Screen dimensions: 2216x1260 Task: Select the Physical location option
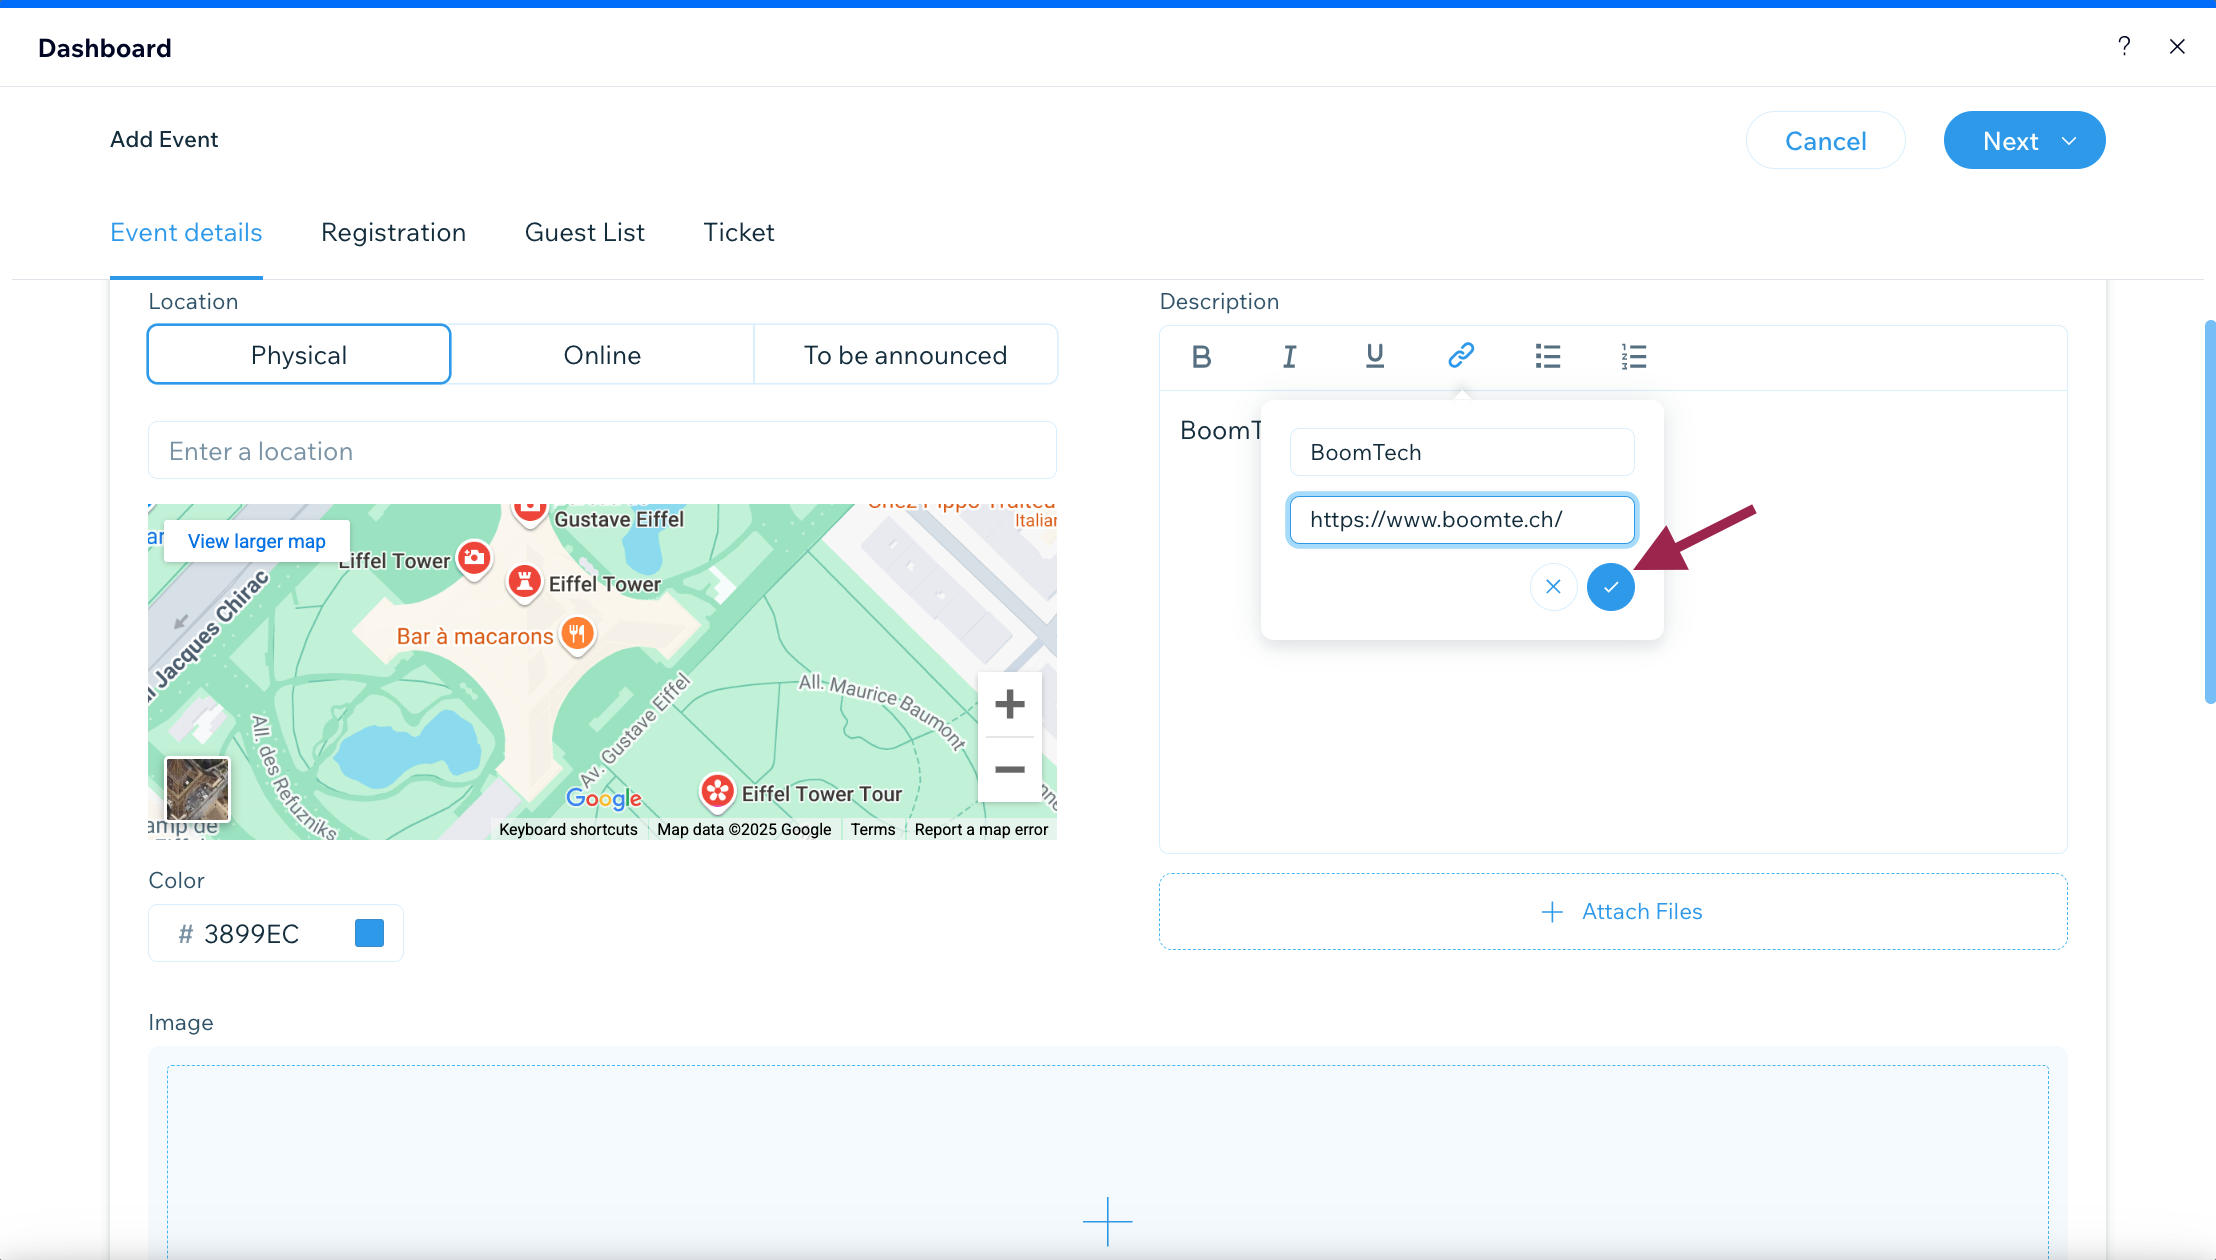click(x=299, y=355)
